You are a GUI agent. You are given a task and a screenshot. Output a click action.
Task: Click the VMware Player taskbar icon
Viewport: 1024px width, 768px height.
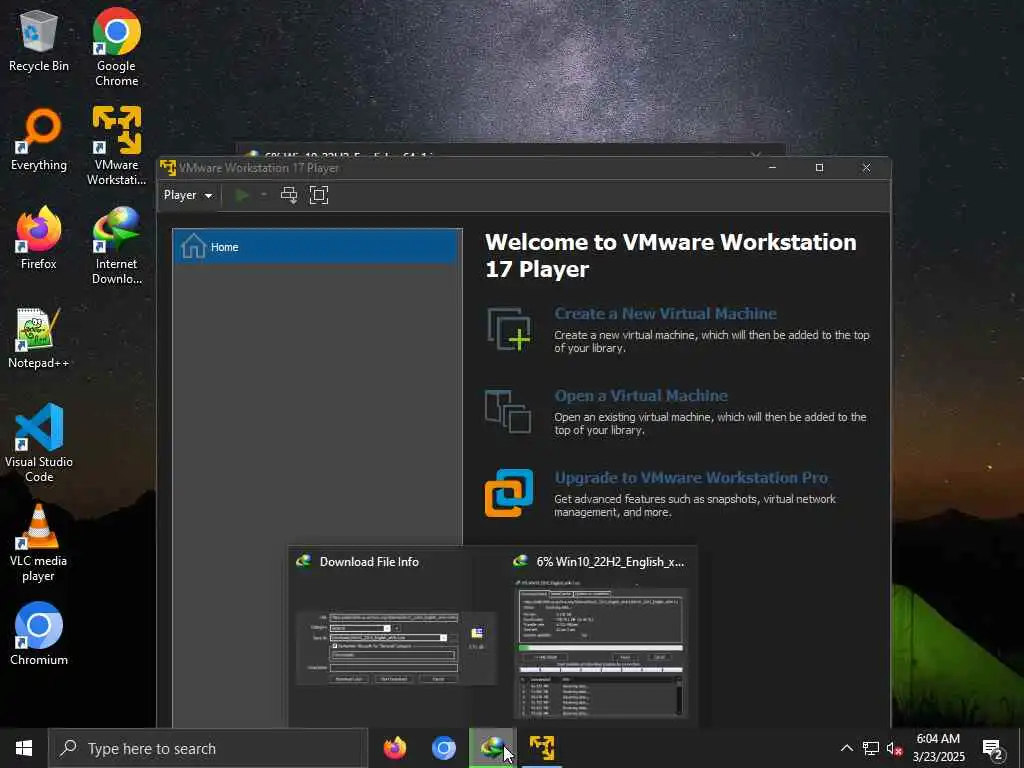[x=542, y=748]
